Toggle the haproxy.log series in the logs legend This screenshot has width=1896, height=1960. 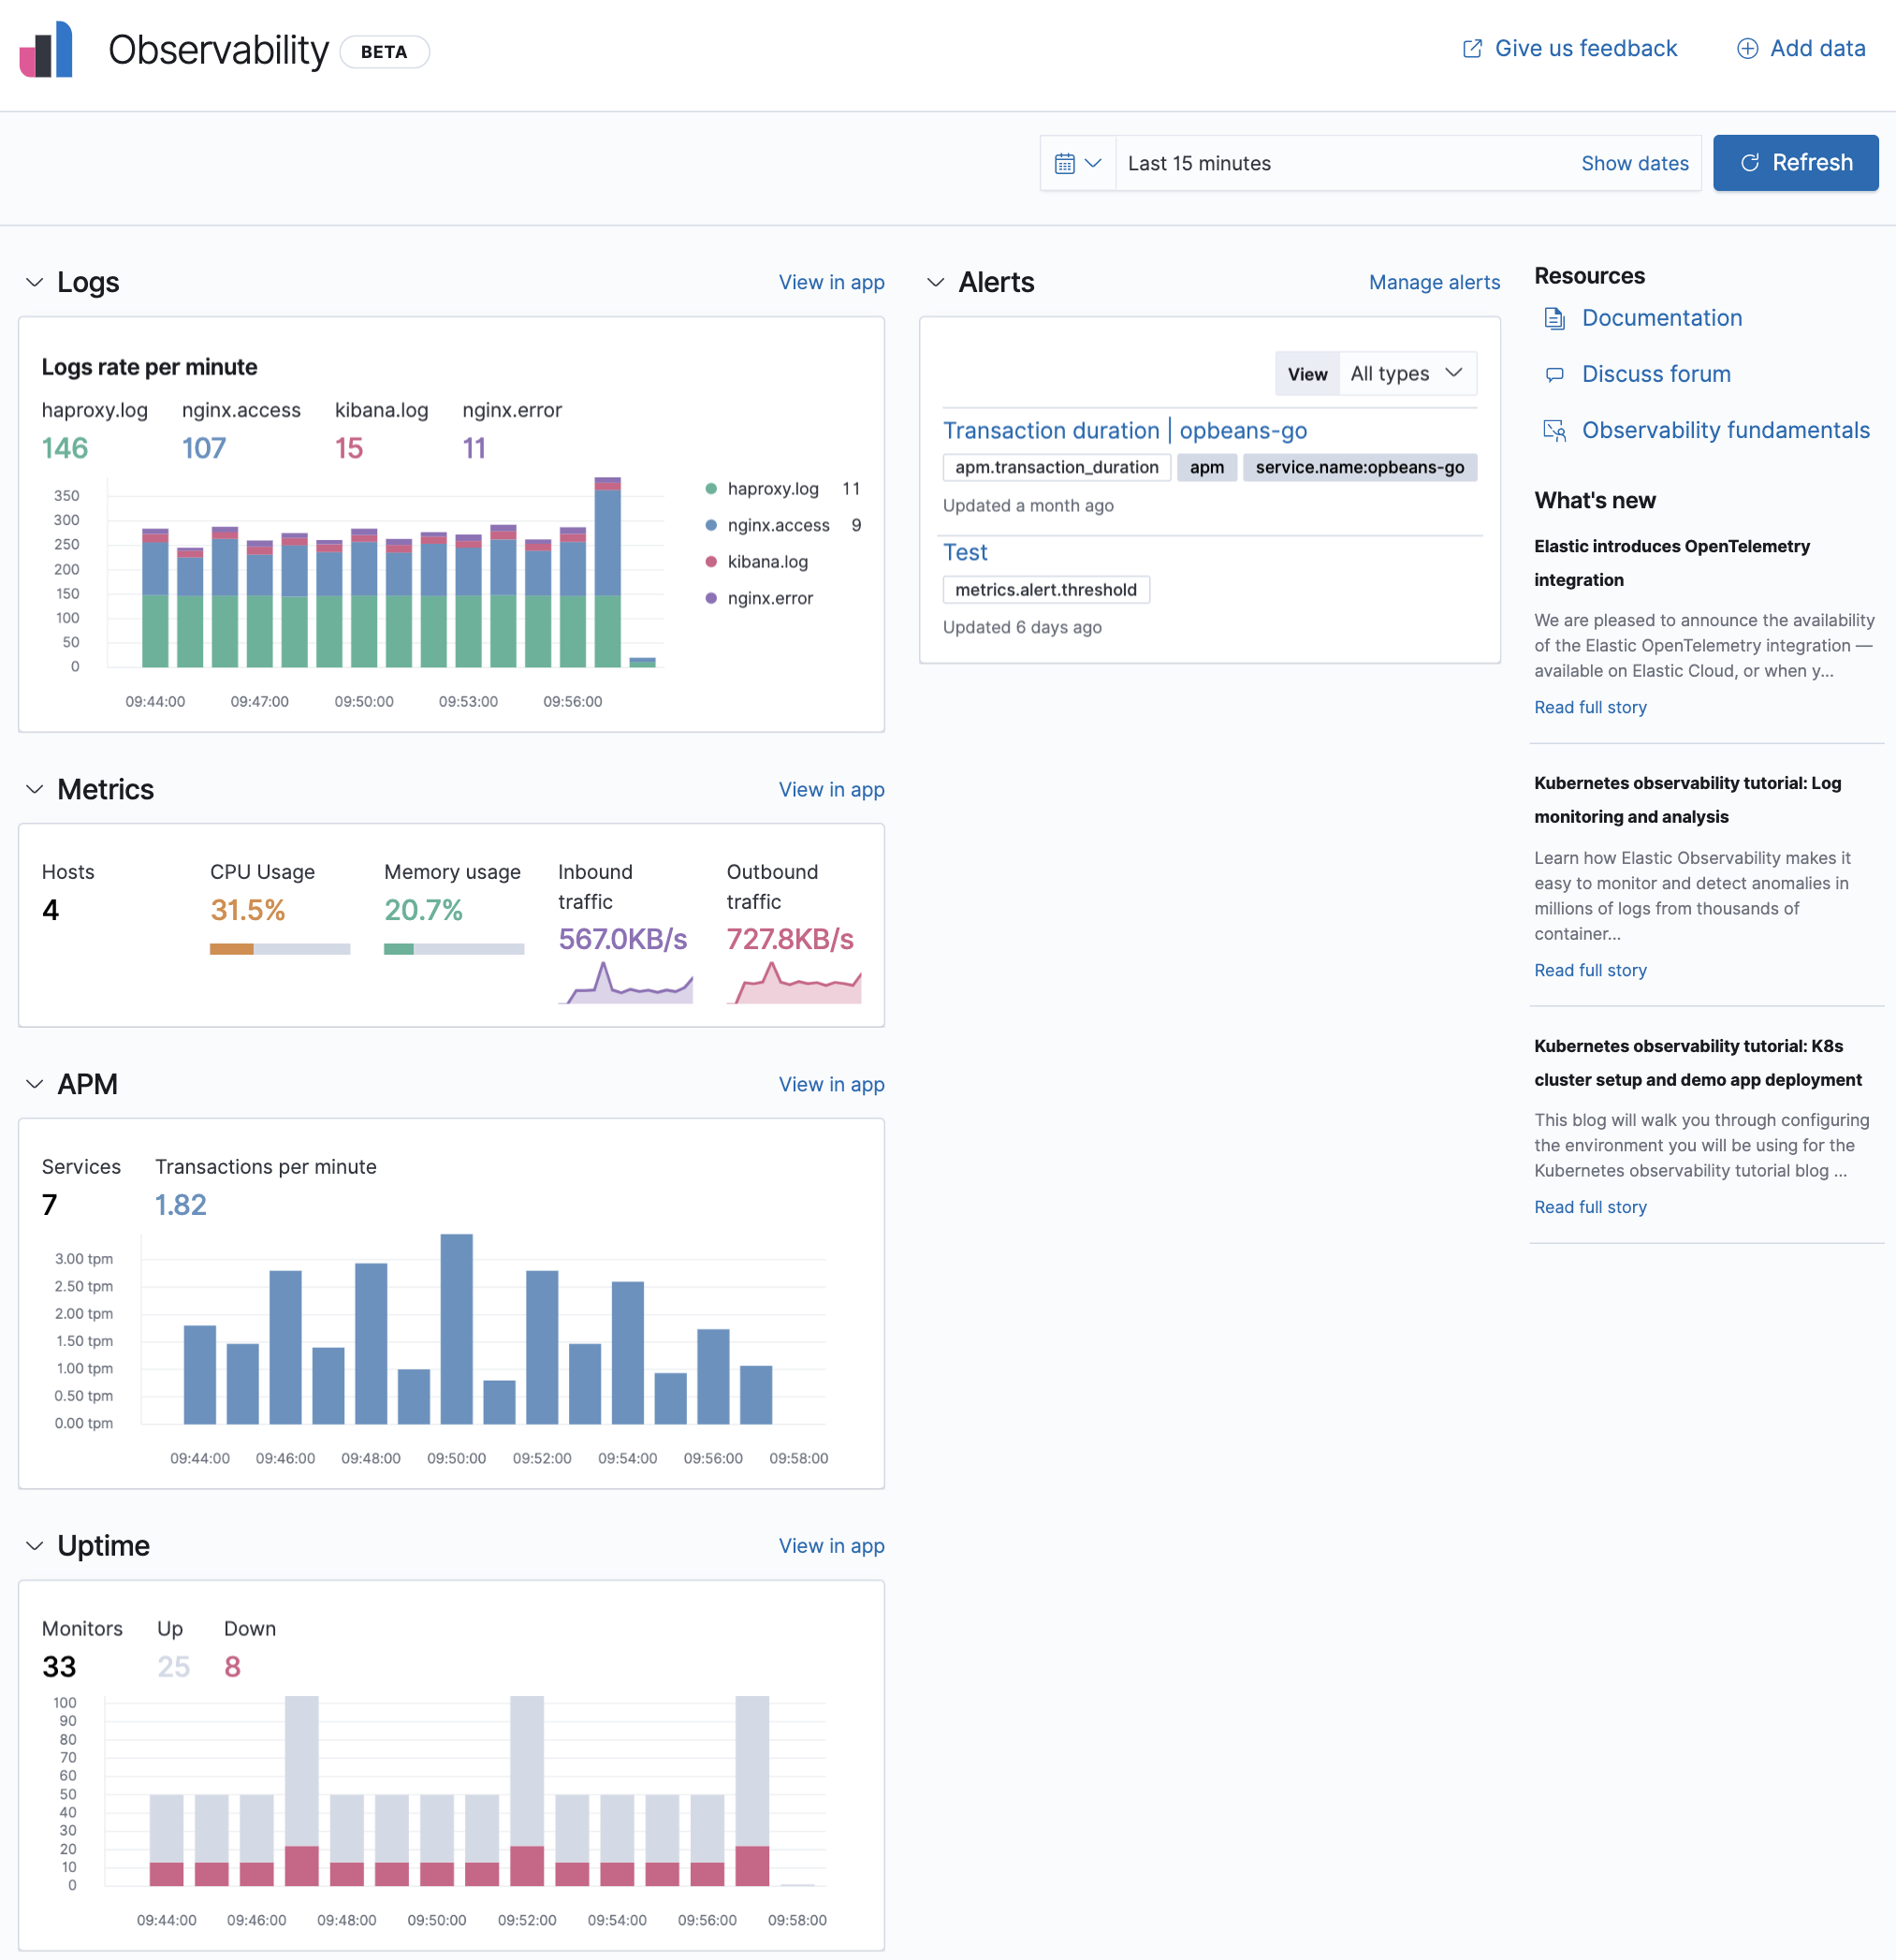coord(771,488)
